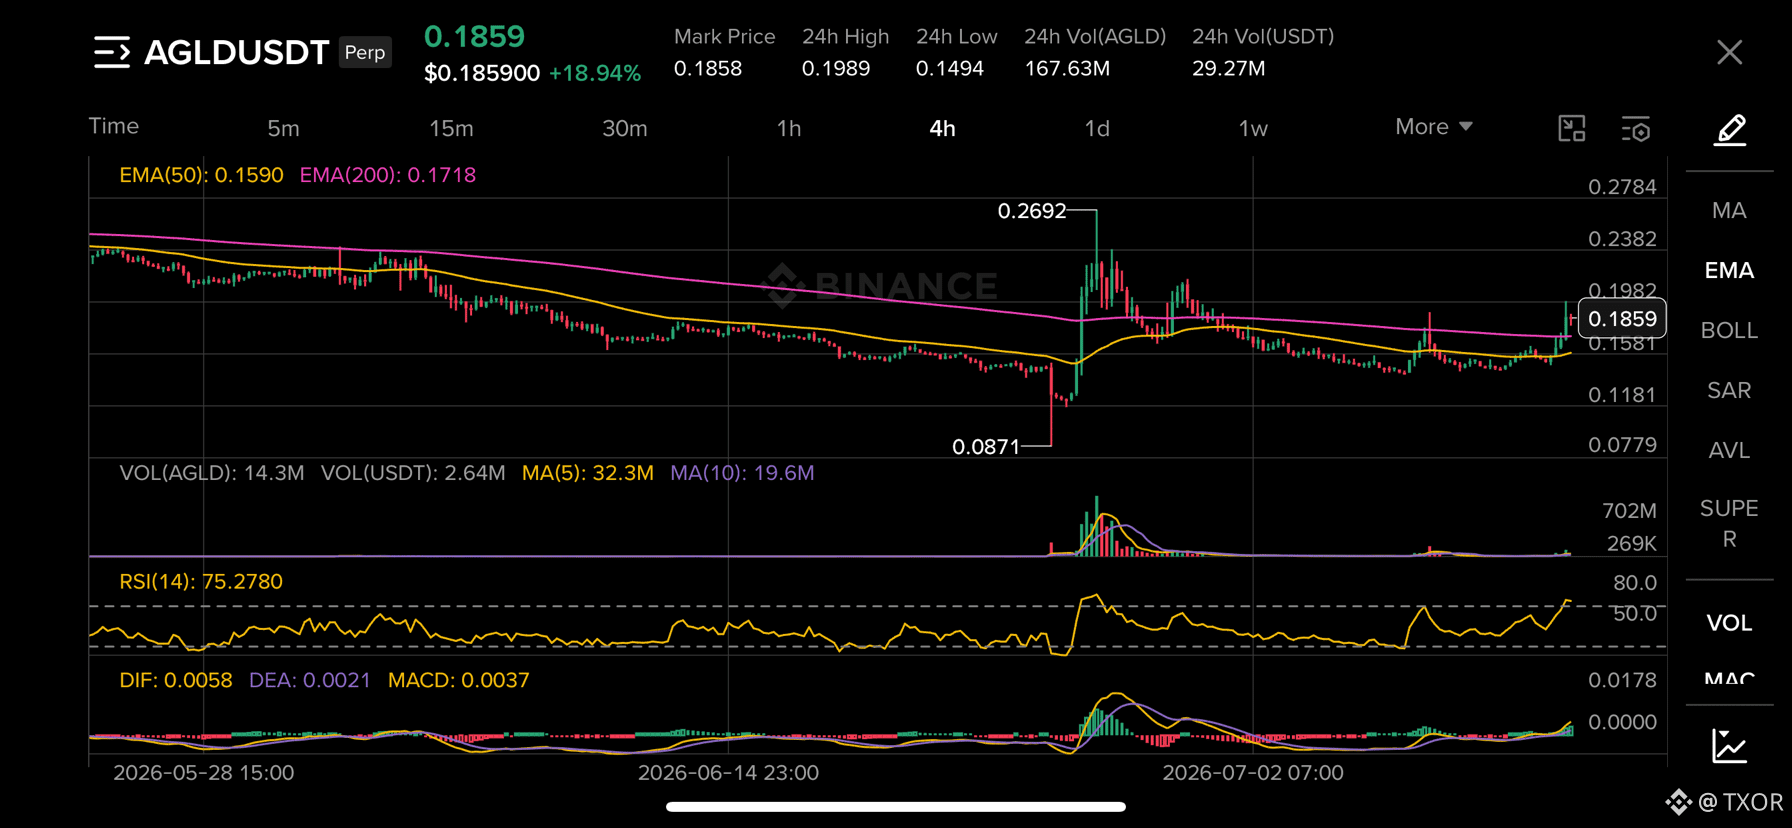This screenshot has width=1792, height=828.
Task: Tap the VOL(AGLD) volume label
Action: tap(212, 473)
